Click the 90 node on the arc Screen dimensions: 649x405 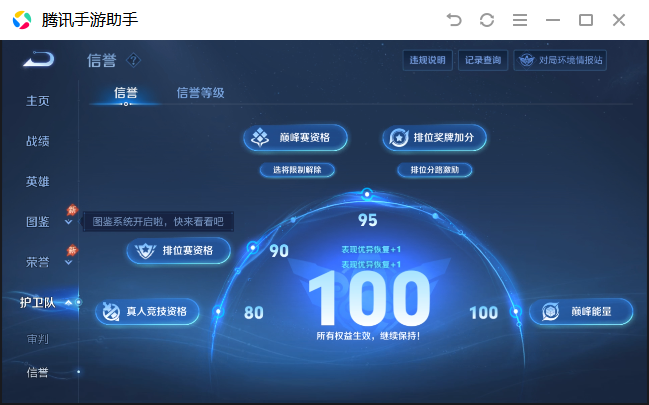tap(252, 248)
